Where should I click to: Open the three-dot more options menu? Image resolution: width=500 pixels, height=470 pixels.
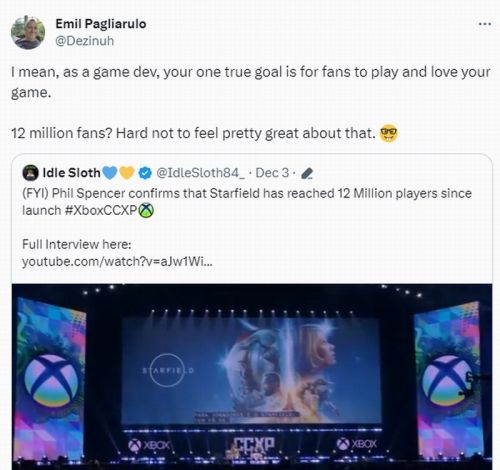click(x=485, y=24)
